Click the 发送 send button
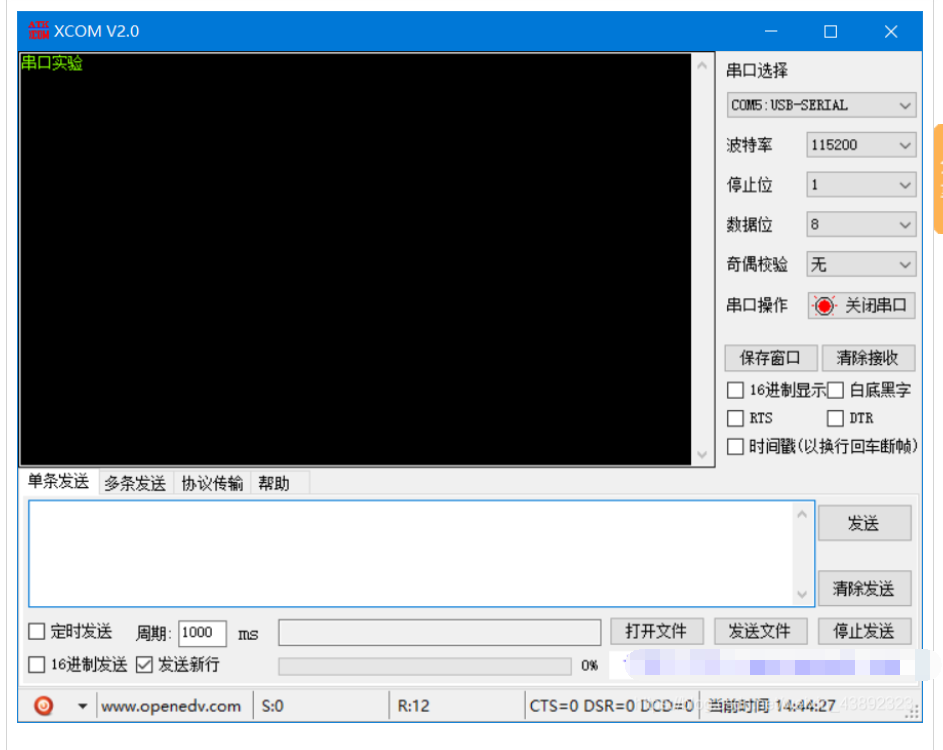This screenshot has height=750, width=943. (x=864, y=523)
